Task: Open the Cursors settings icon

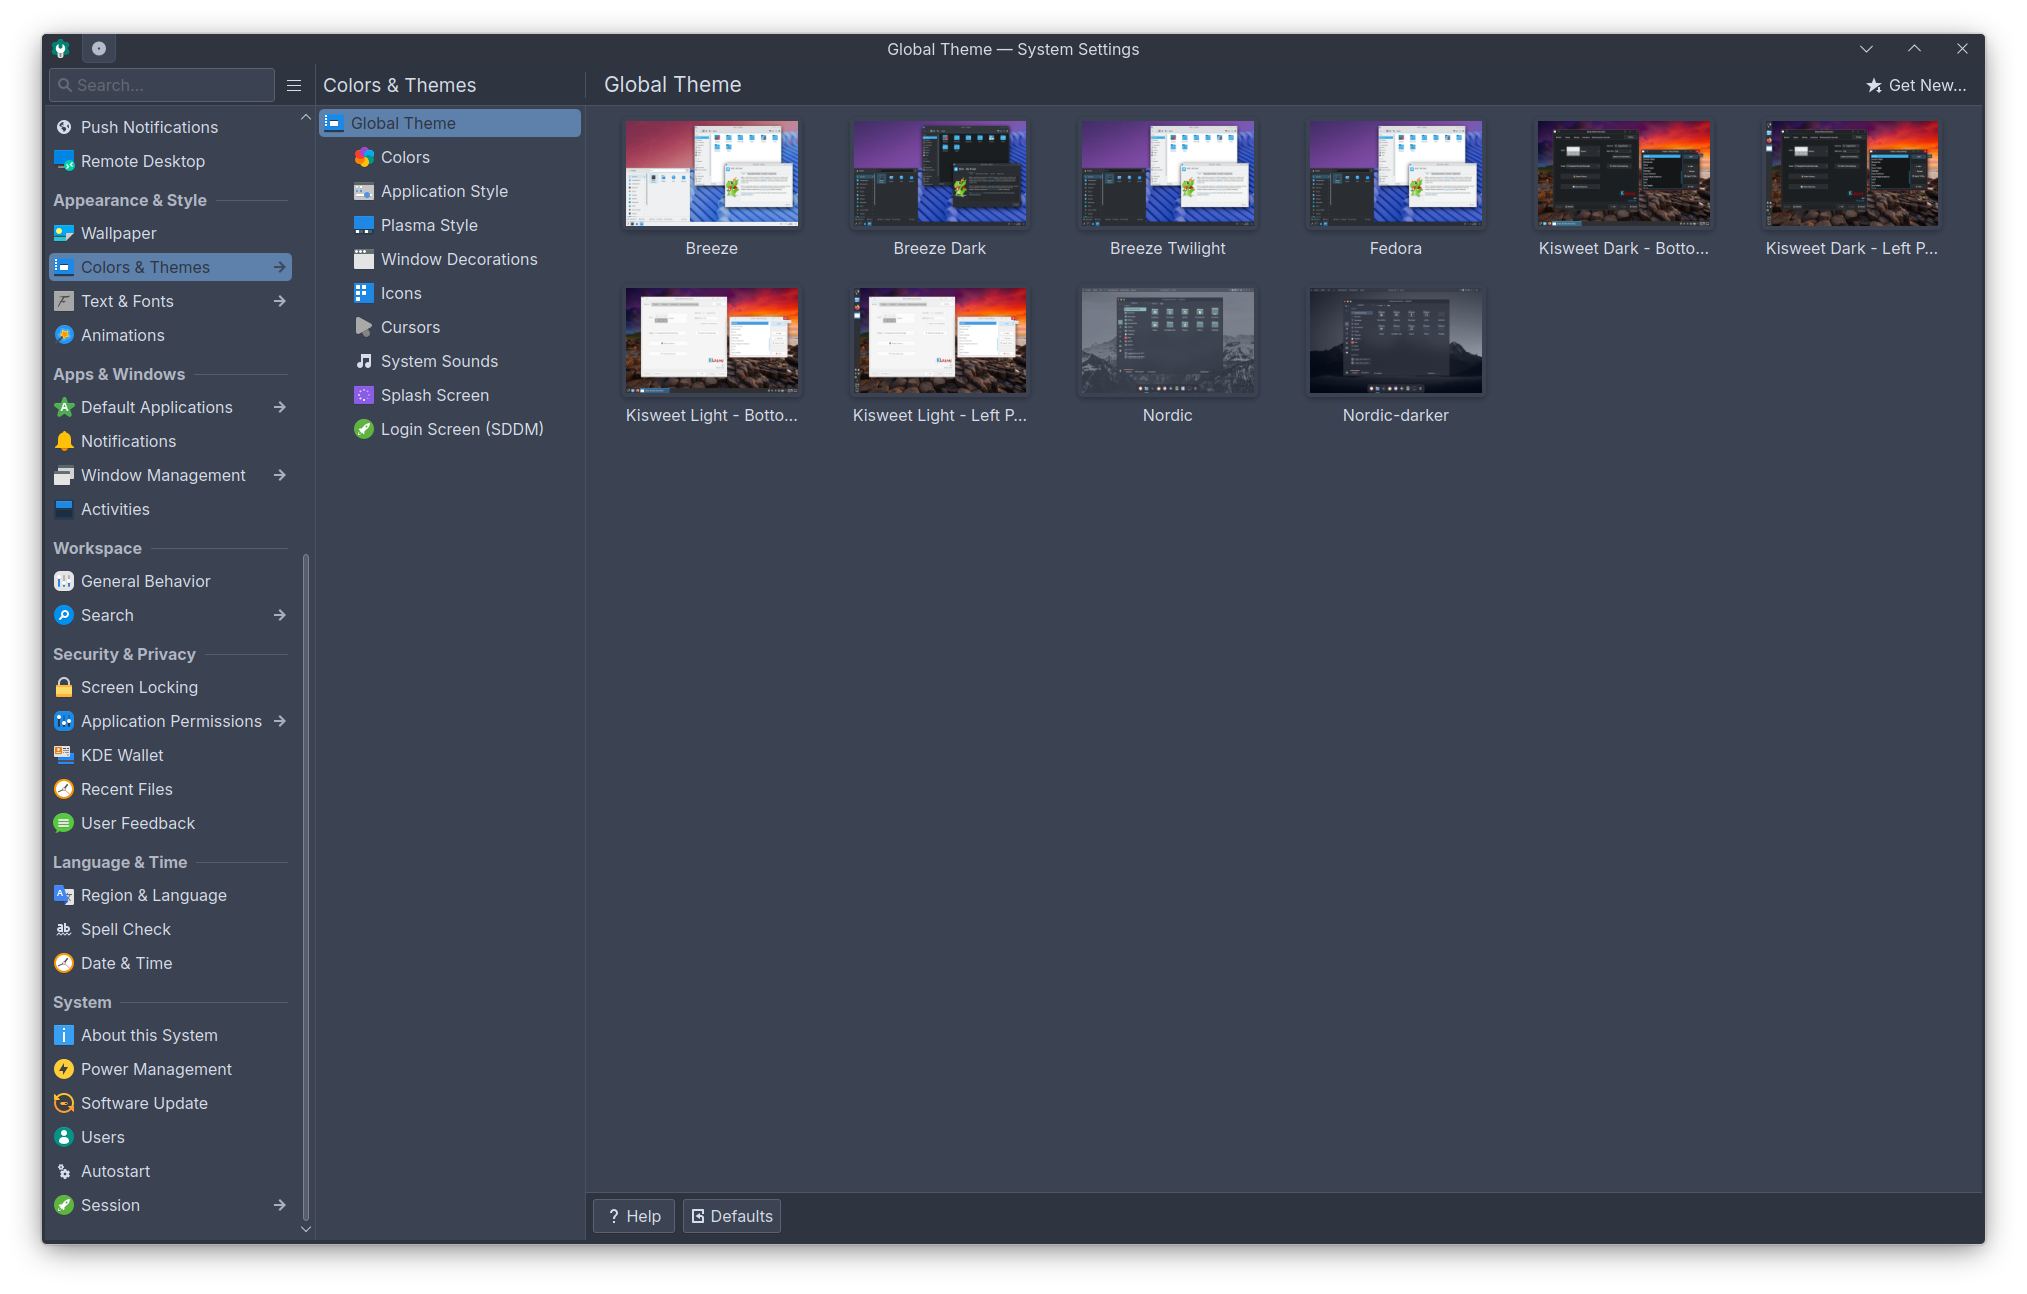Action: point(364,327)
